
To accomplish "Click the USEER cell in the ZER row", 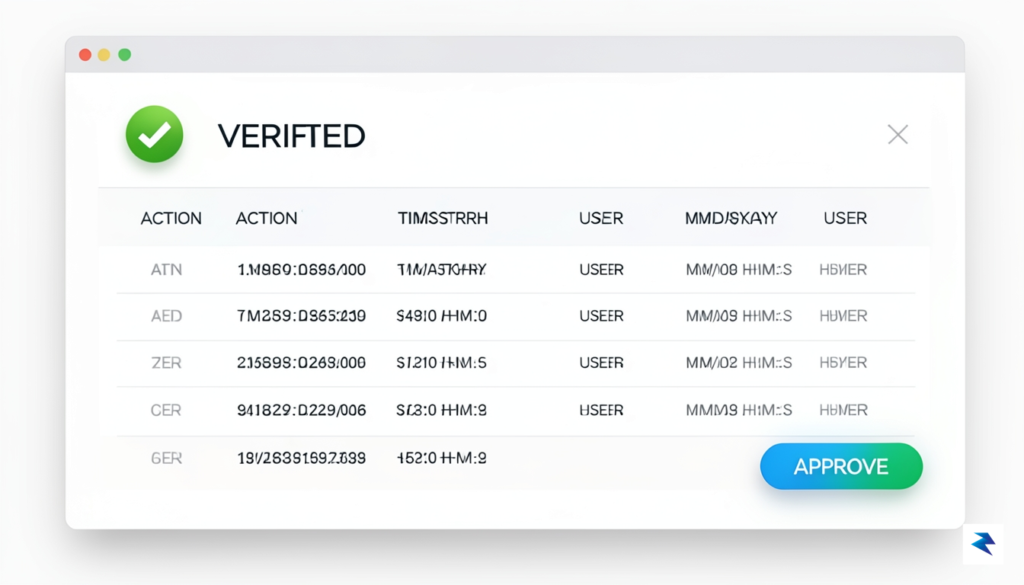I will (601, 363).
